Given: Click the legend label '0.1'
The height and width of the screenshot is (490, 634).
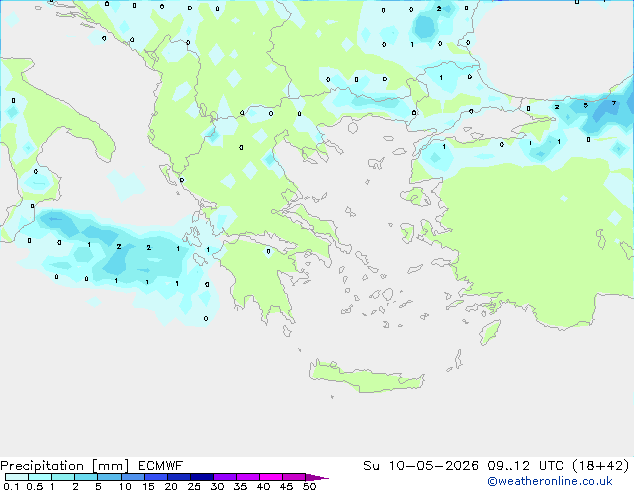Looking at the screenshot, I should click(11, 486).
